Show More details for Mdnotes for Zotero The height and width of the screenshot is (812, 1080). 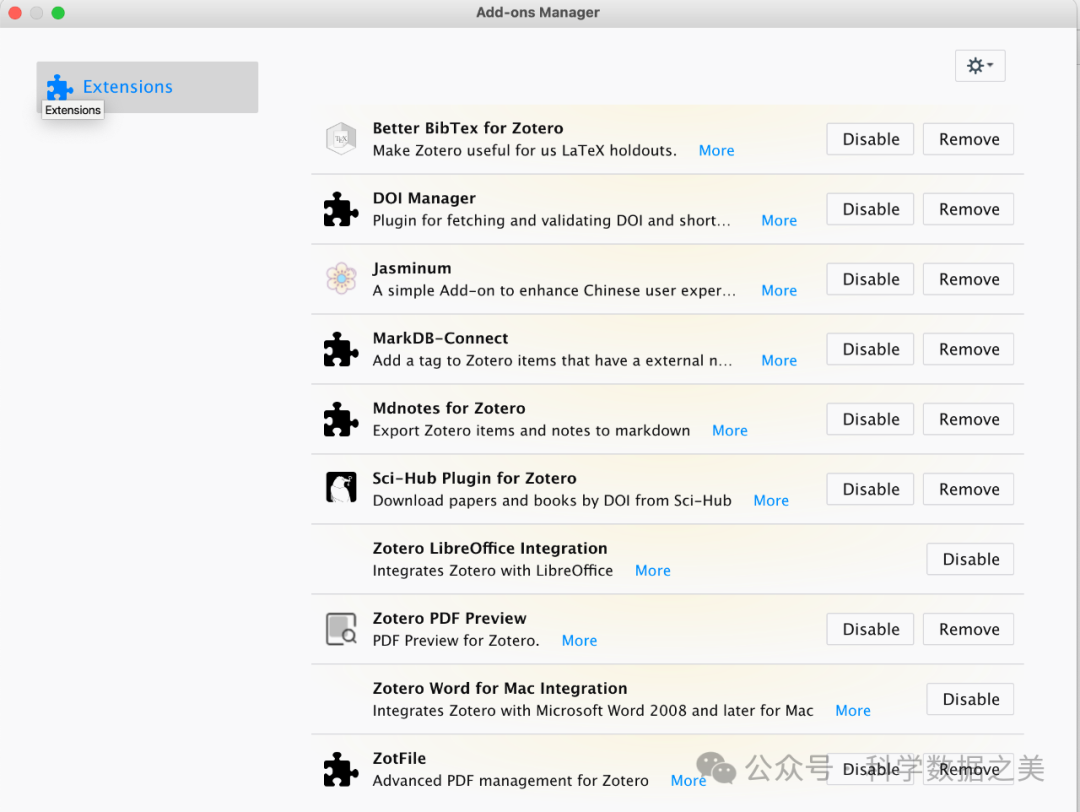coord(729,431)
